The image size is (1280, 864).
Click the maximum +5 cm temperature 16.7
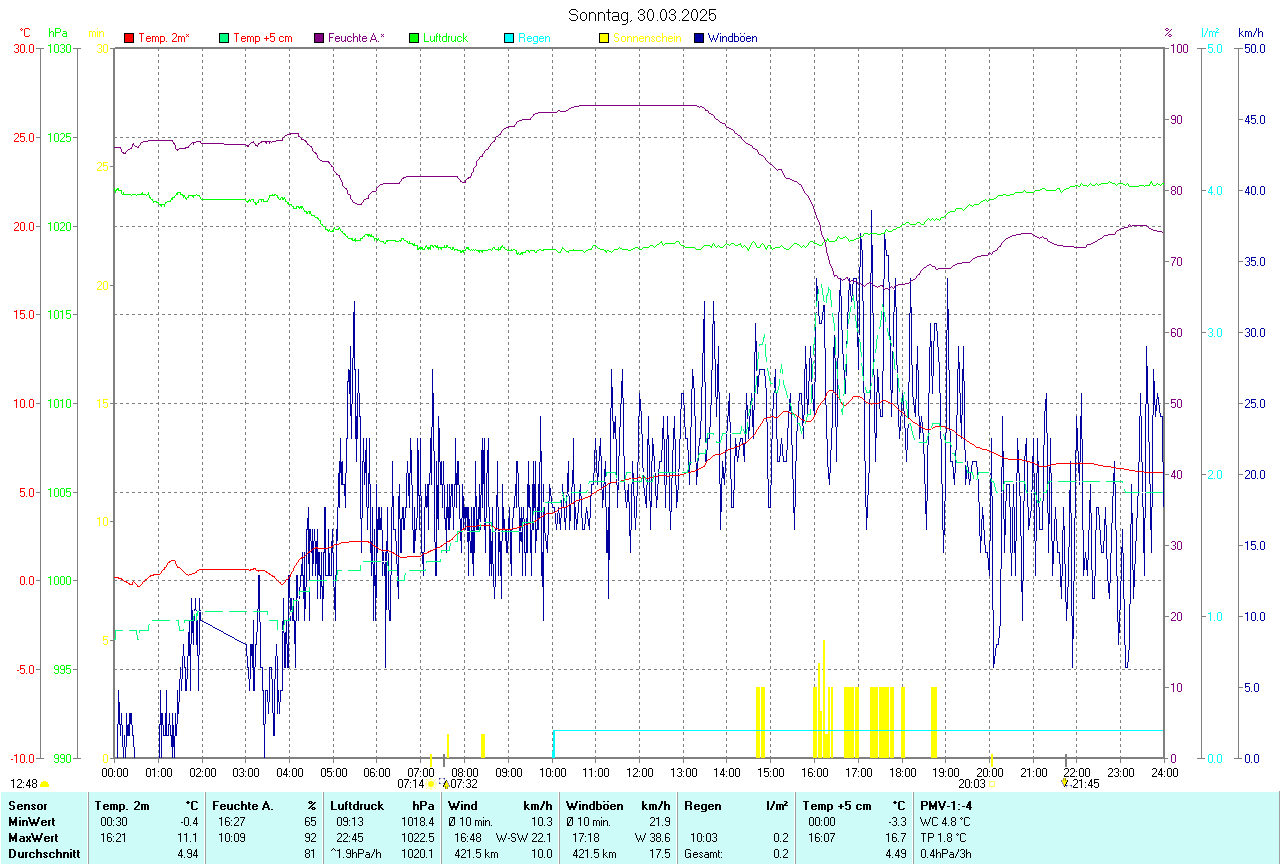(895, 837)
